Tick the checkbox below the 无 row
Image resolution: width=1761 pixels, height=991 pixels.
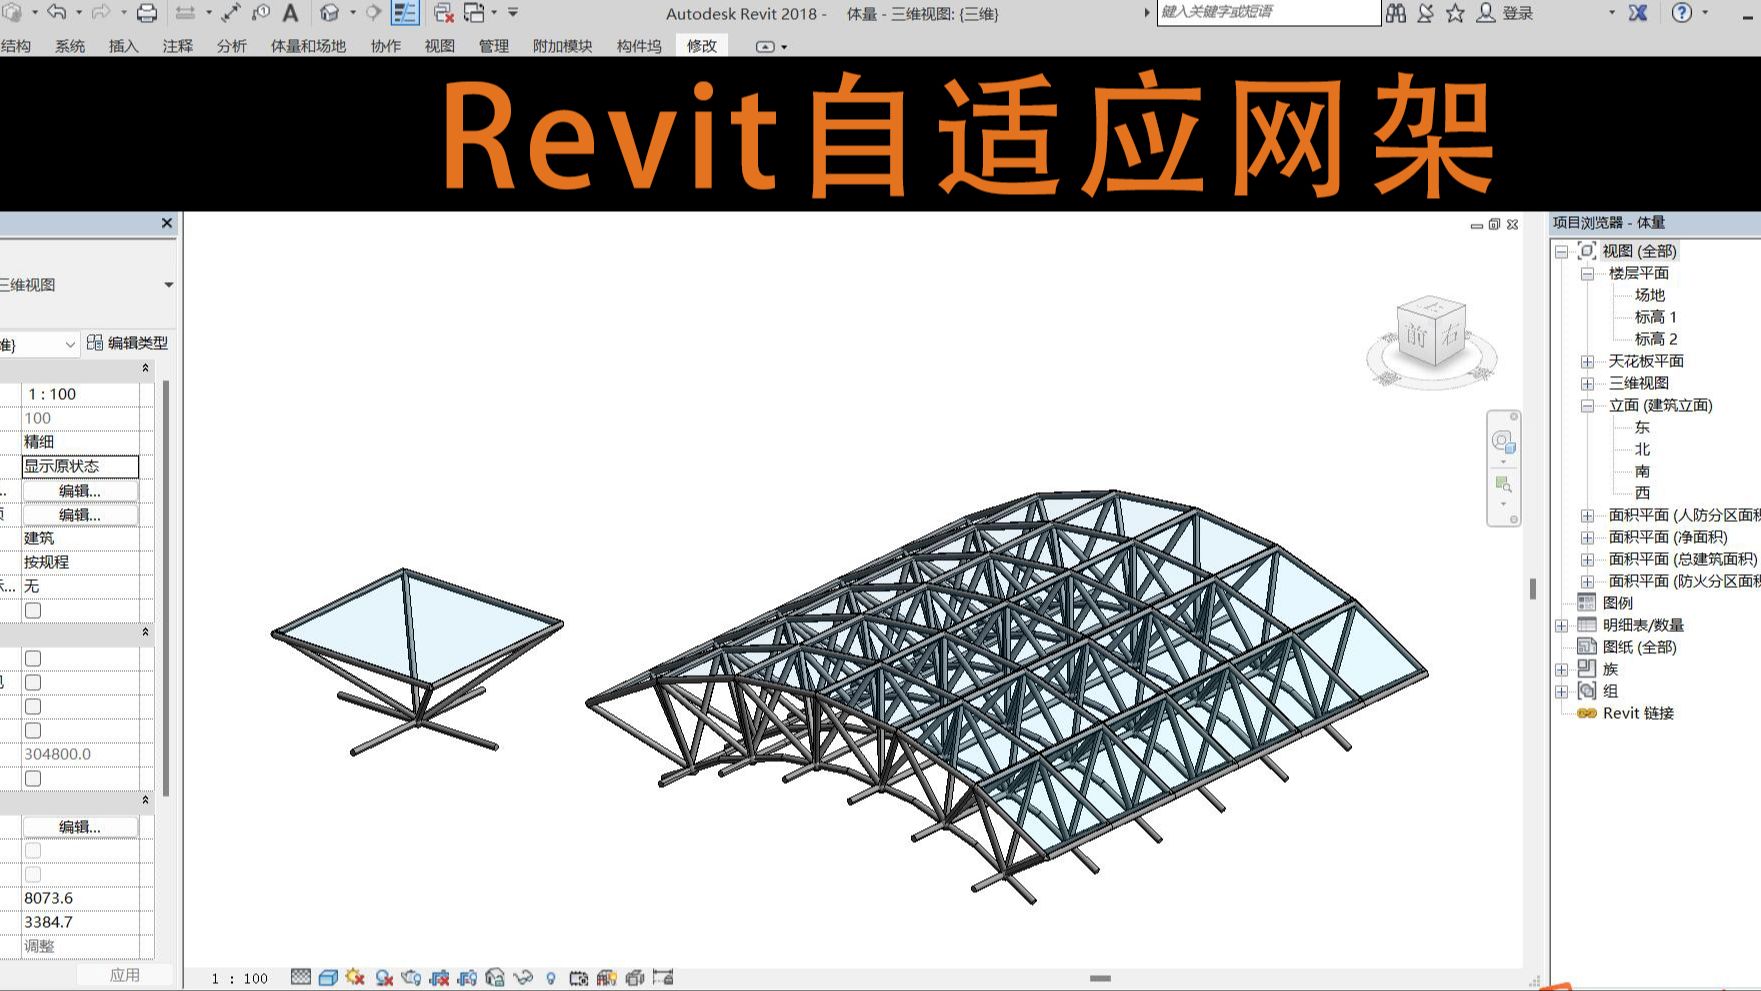[33, 610]
